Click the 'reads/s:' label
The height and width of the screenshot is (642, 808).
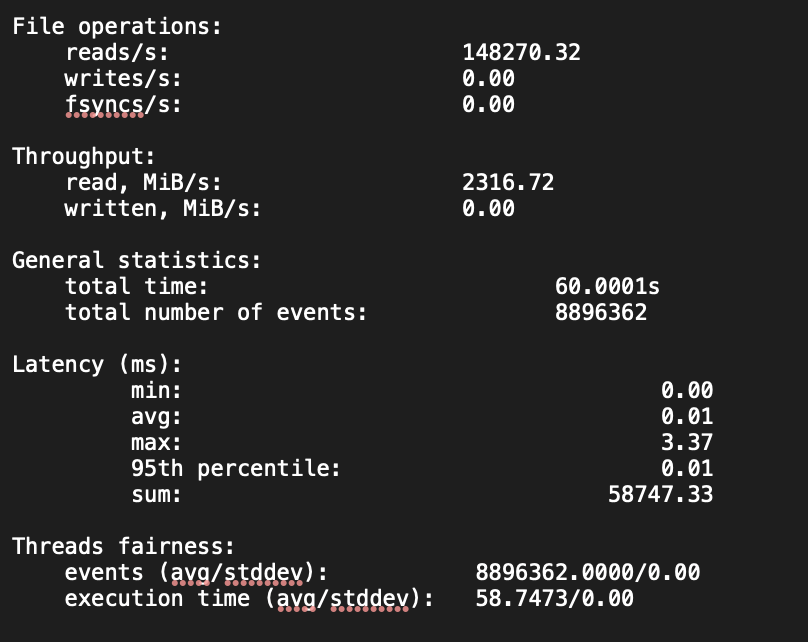(x=117, y=53)
